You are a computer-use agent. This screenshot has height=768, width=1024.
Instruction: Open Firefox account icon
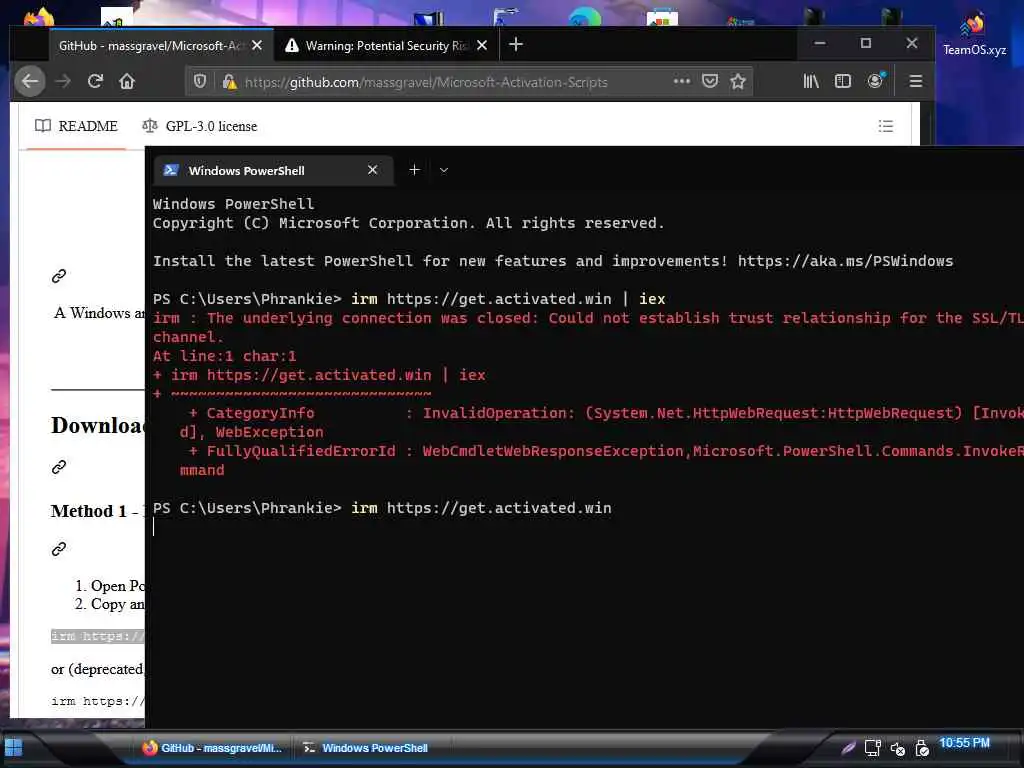876,80
